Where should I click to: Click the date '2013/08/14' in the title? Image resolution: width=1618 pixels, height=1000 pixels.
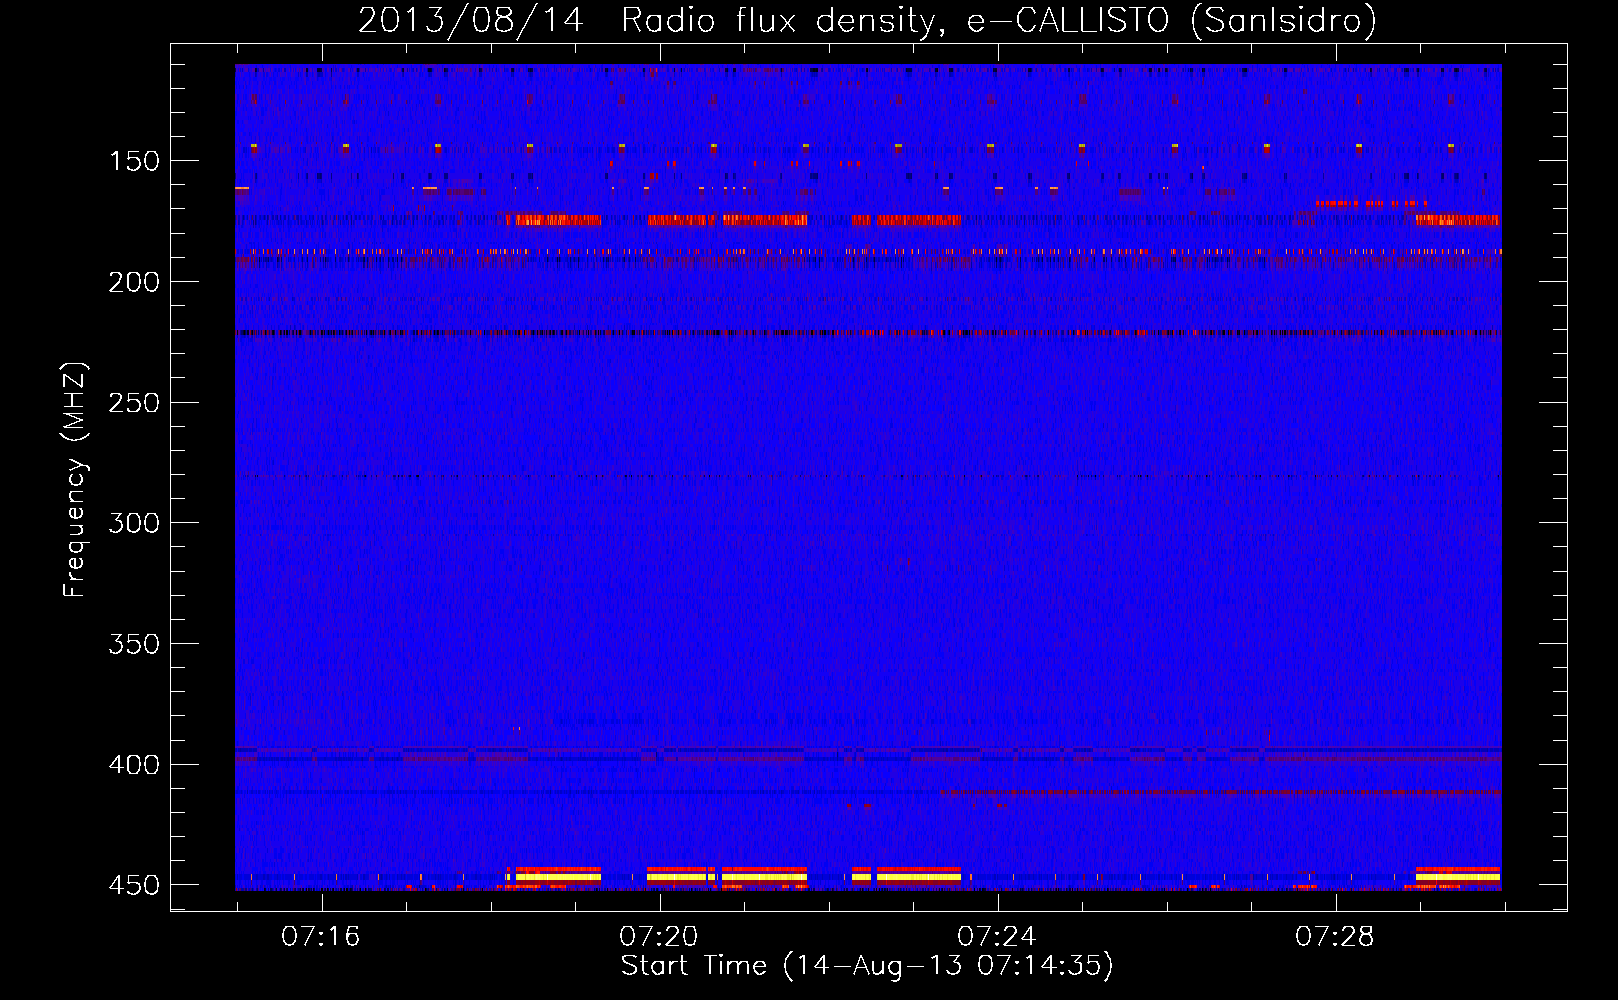tap(470, 20)
